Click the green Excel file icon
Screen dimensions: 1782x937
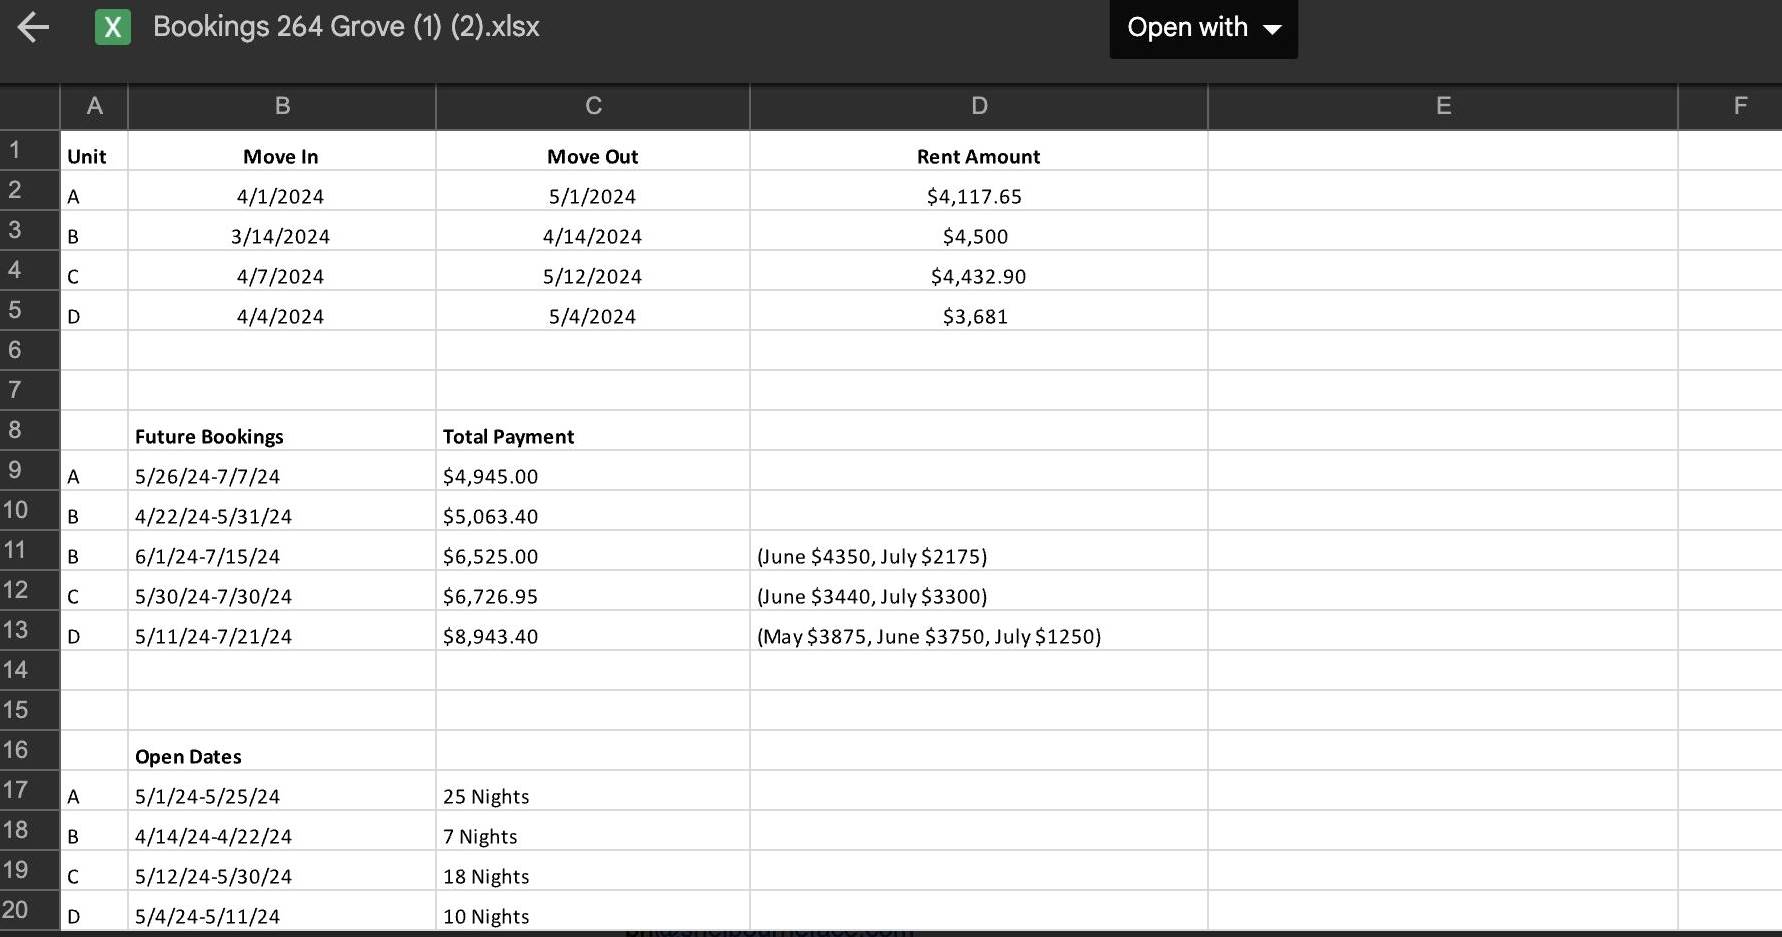112,27
